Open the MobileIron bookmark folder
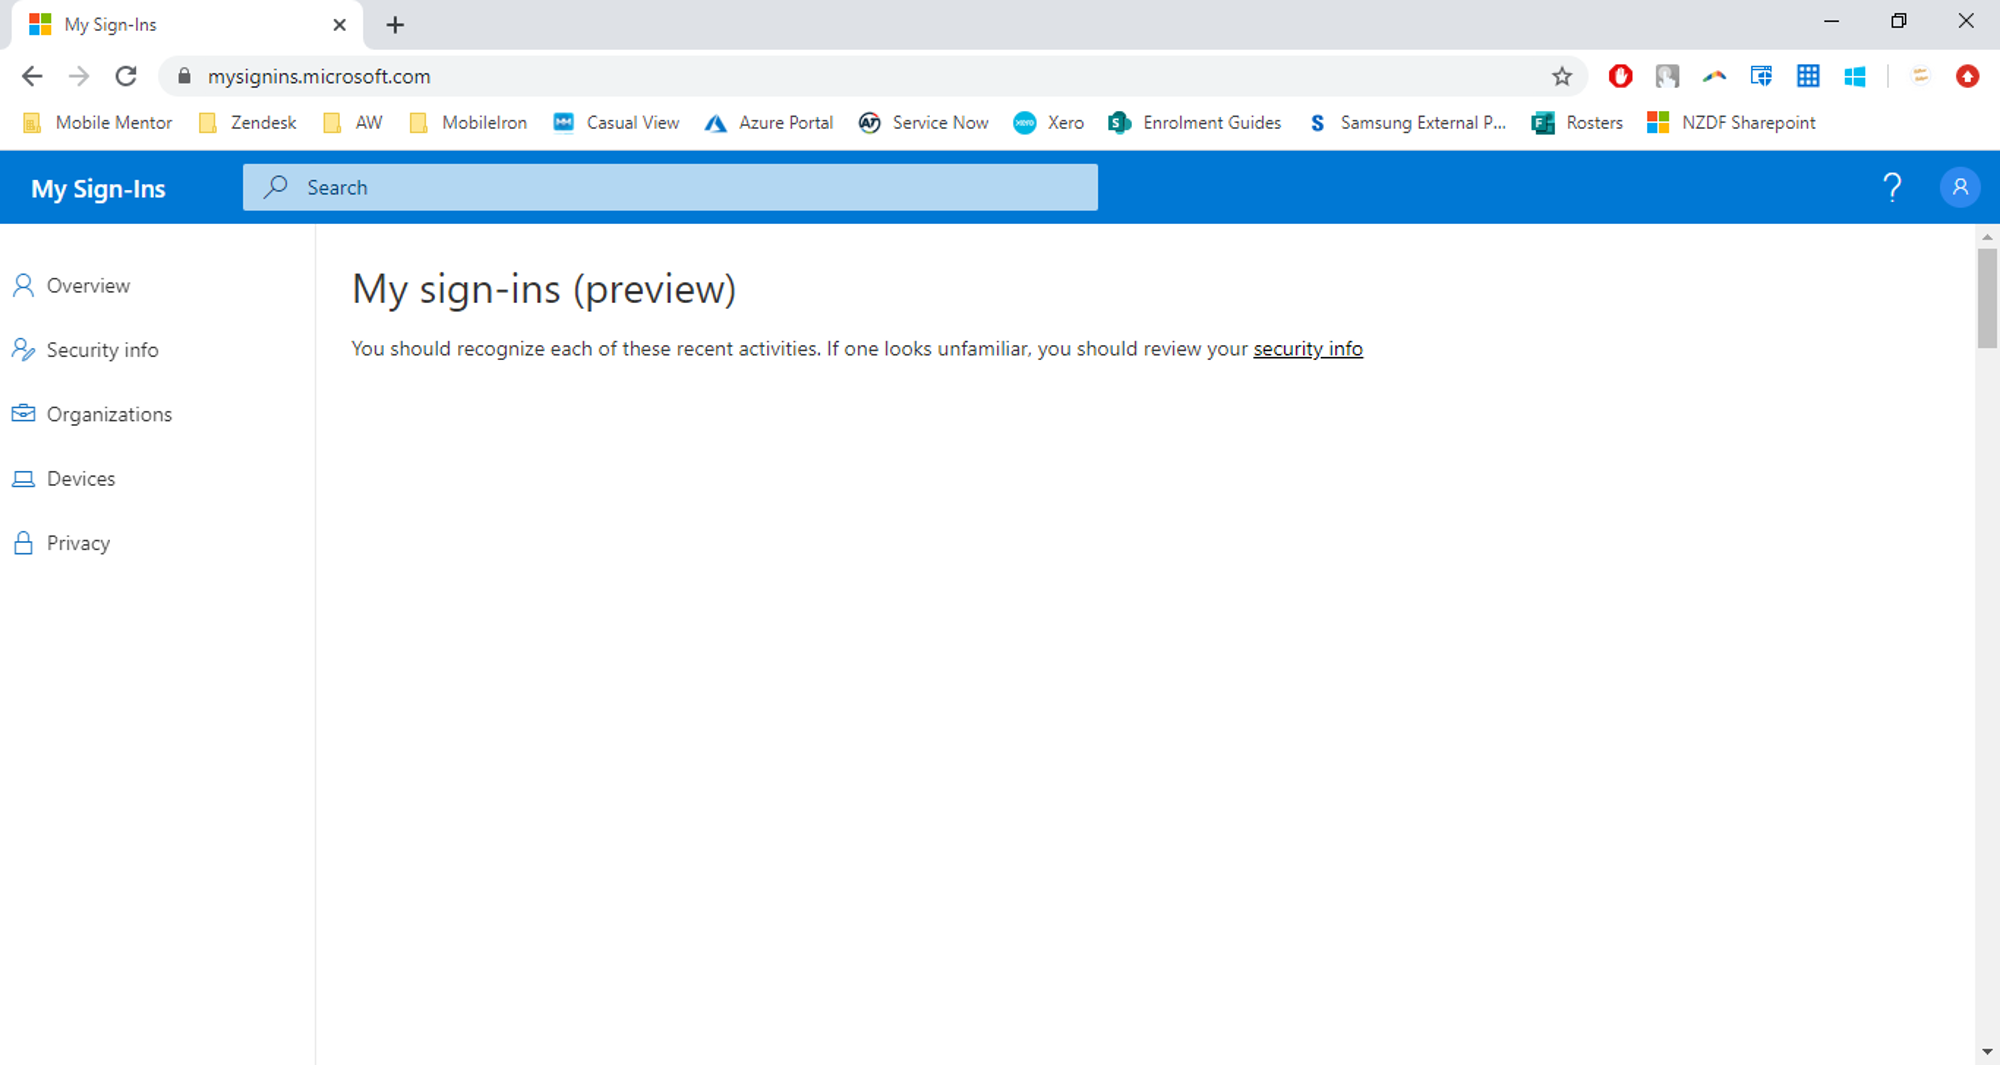The width and height of the screenshot is (2000, 1065). click(468, 123)
